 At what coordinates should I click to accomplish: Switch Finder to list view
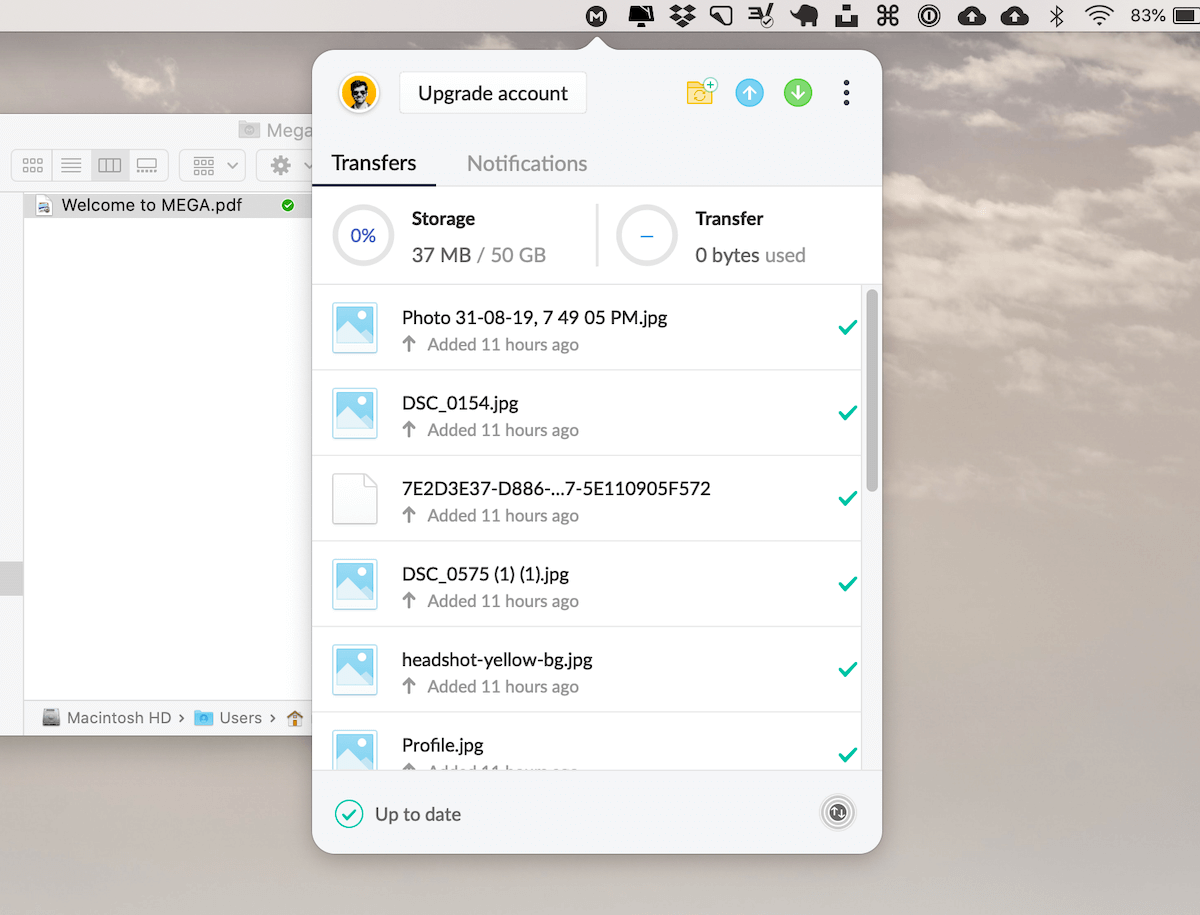pyautogui.click(x=71, y=165)
